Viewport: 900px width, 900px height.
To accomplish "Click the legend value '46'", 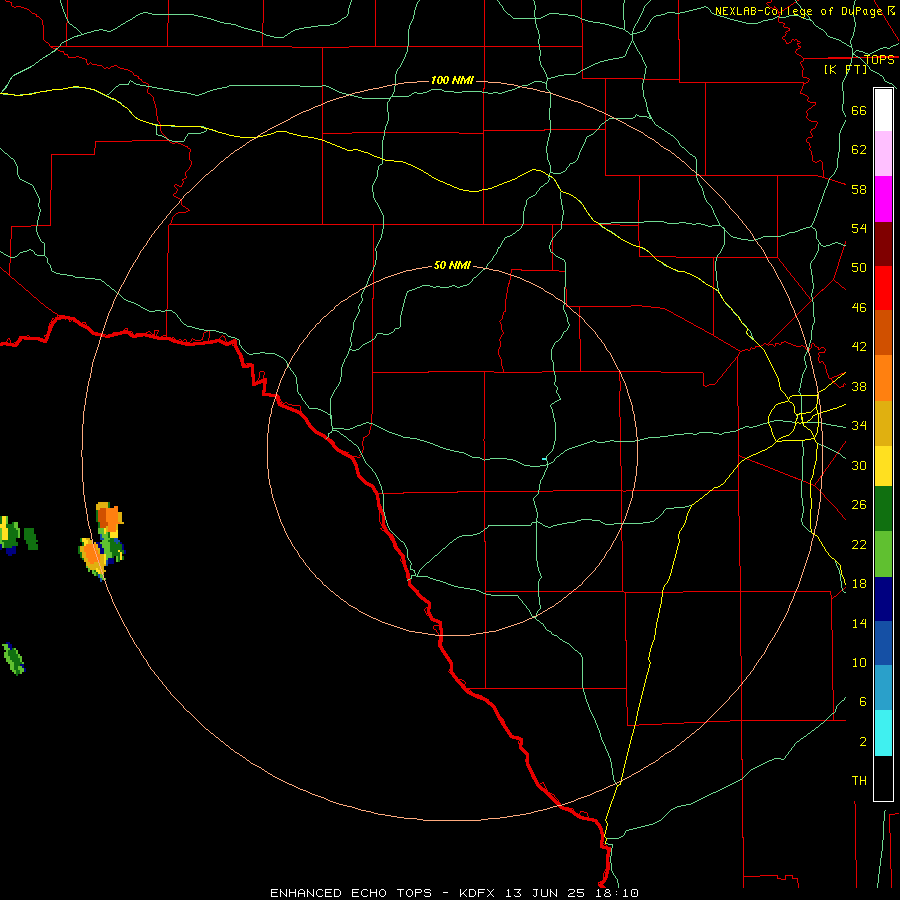I will point(859,308).
